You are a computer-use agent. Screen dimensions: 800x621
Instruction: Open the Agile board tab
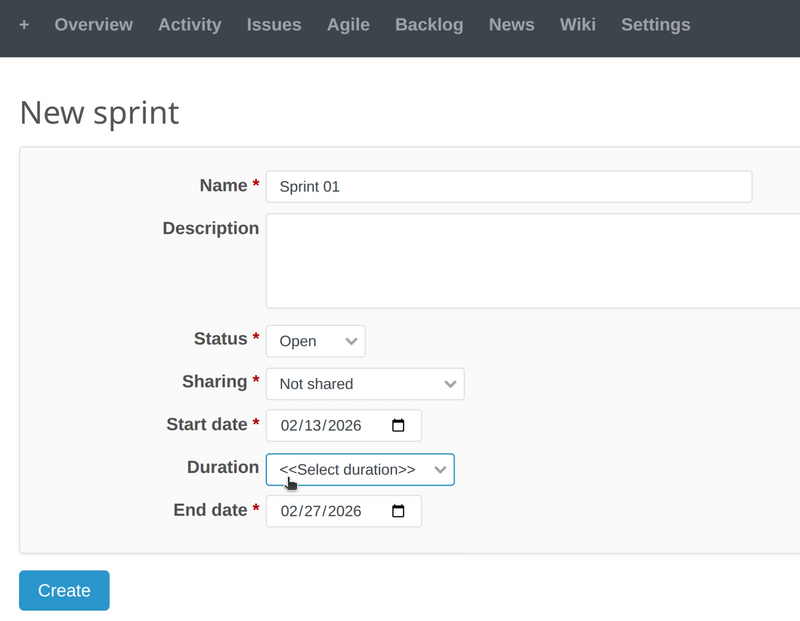[x=348, y=25]
